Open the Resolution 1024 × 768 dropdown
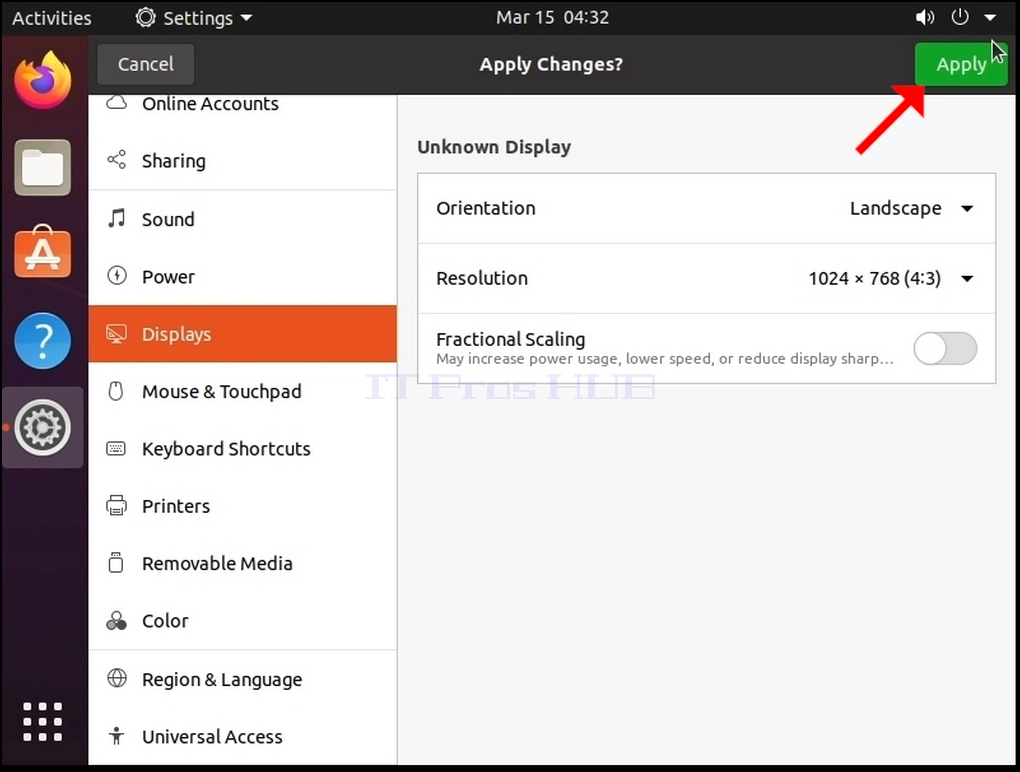1020x772 pixels. (891, 278)
